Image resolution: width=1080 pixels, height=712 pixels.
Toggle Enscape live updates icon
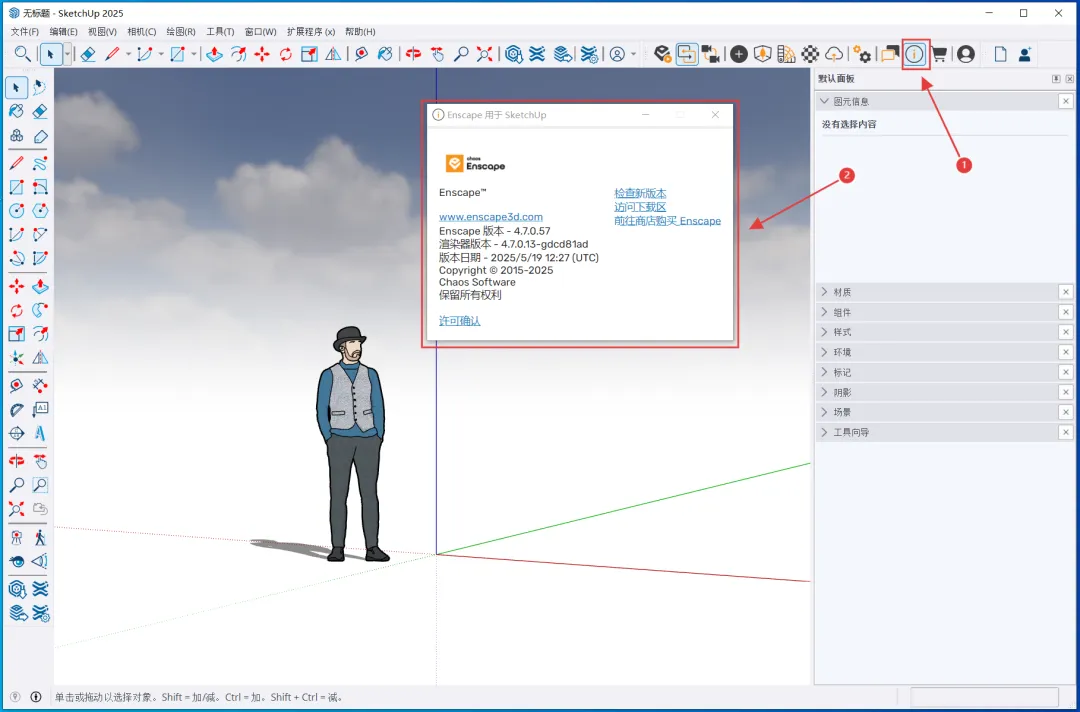pyautogui.click(x=687, y=54)
